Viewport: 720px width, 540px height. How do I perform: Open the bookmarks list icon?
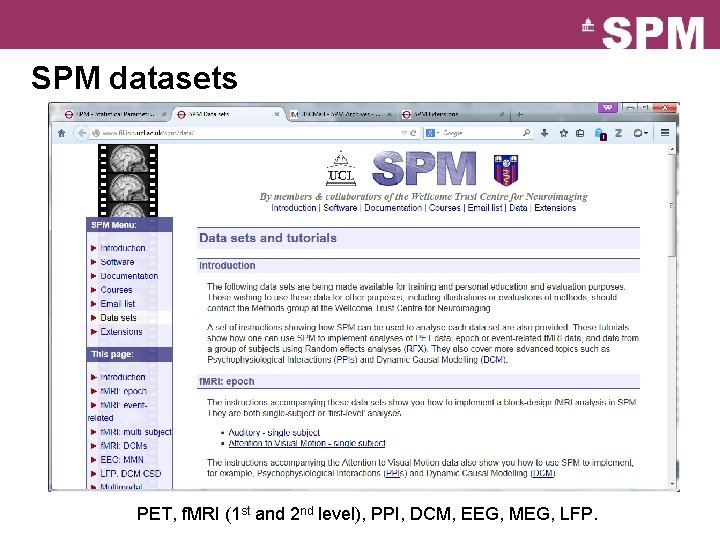[x=580, y=133]
